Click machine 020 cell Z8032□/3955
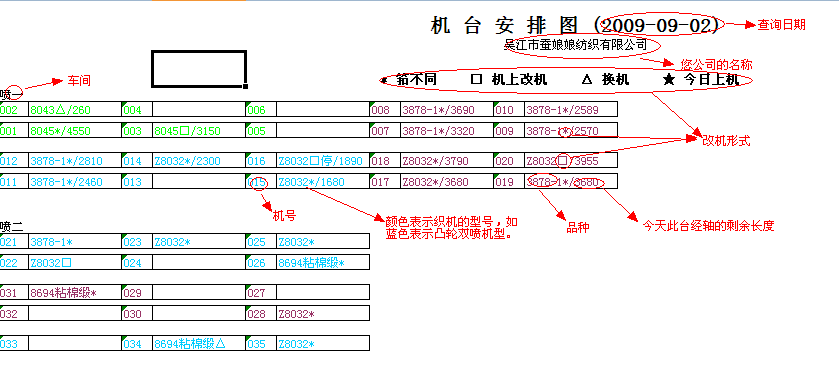This screenshot has width=839, height=368. point(570,160)
